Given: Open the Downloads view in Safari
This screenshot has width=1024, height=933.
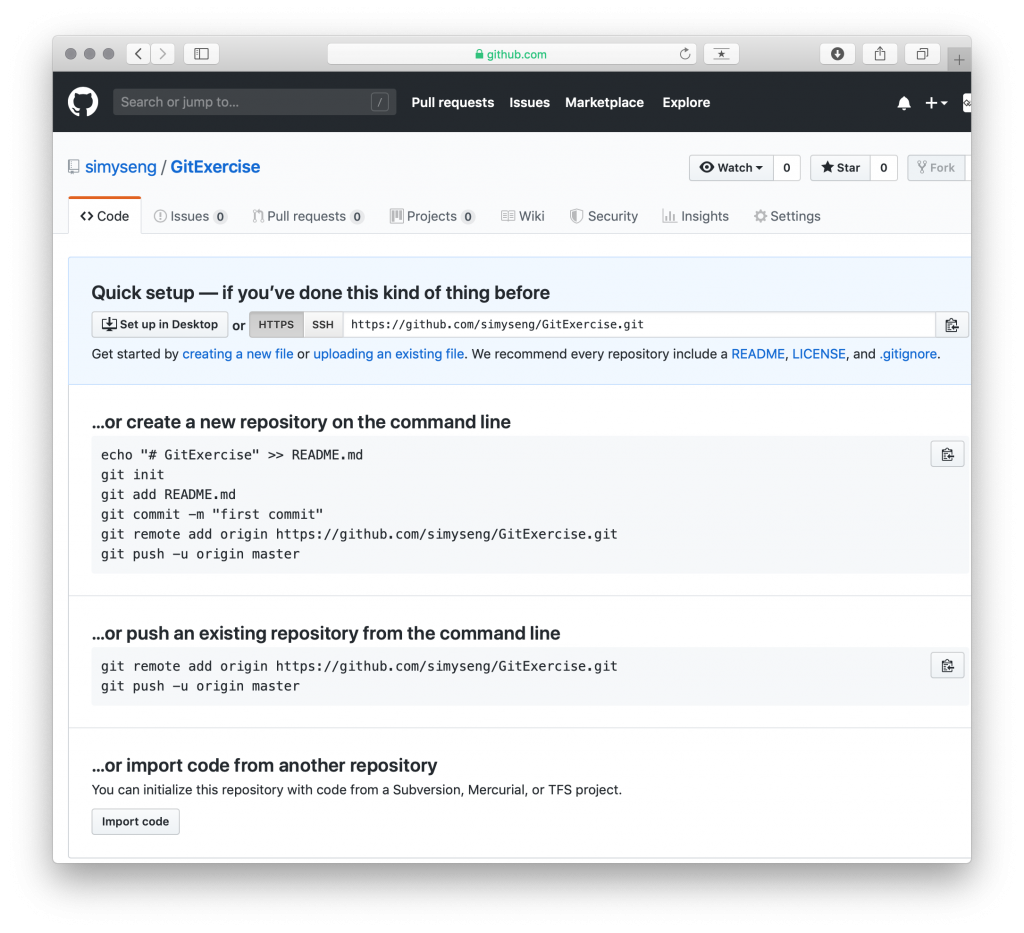Looking at the screenshot, I should pyautogui.click(x=837, y=54).
